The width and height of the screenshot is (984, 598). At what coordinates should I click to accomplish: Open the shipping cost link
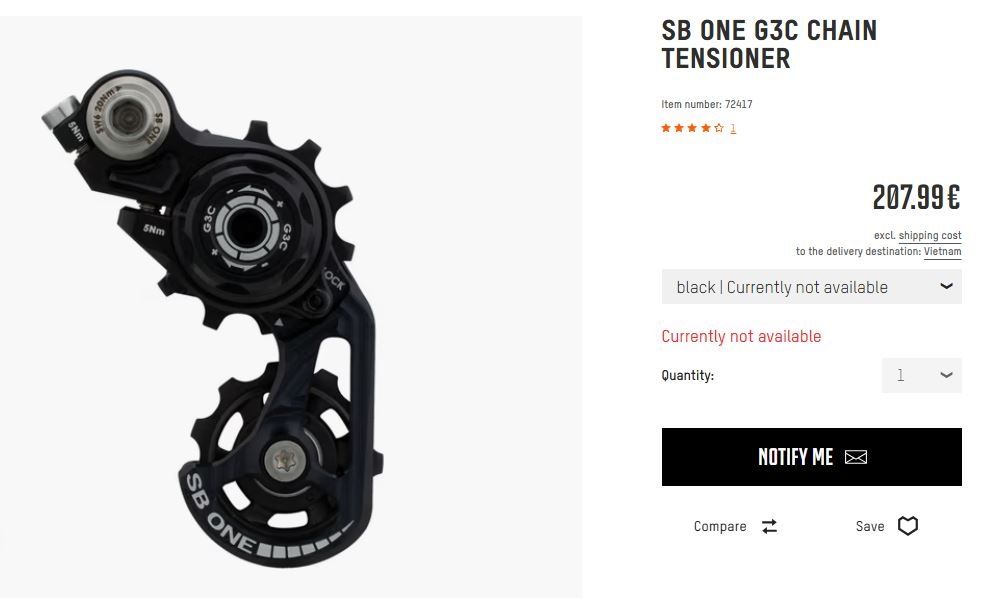click(x=929, y=235)
